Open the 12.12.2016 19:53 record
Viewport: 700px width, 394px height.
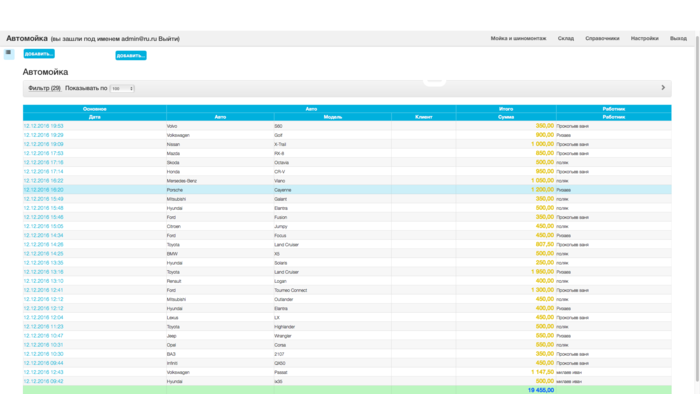coord(43,126)
